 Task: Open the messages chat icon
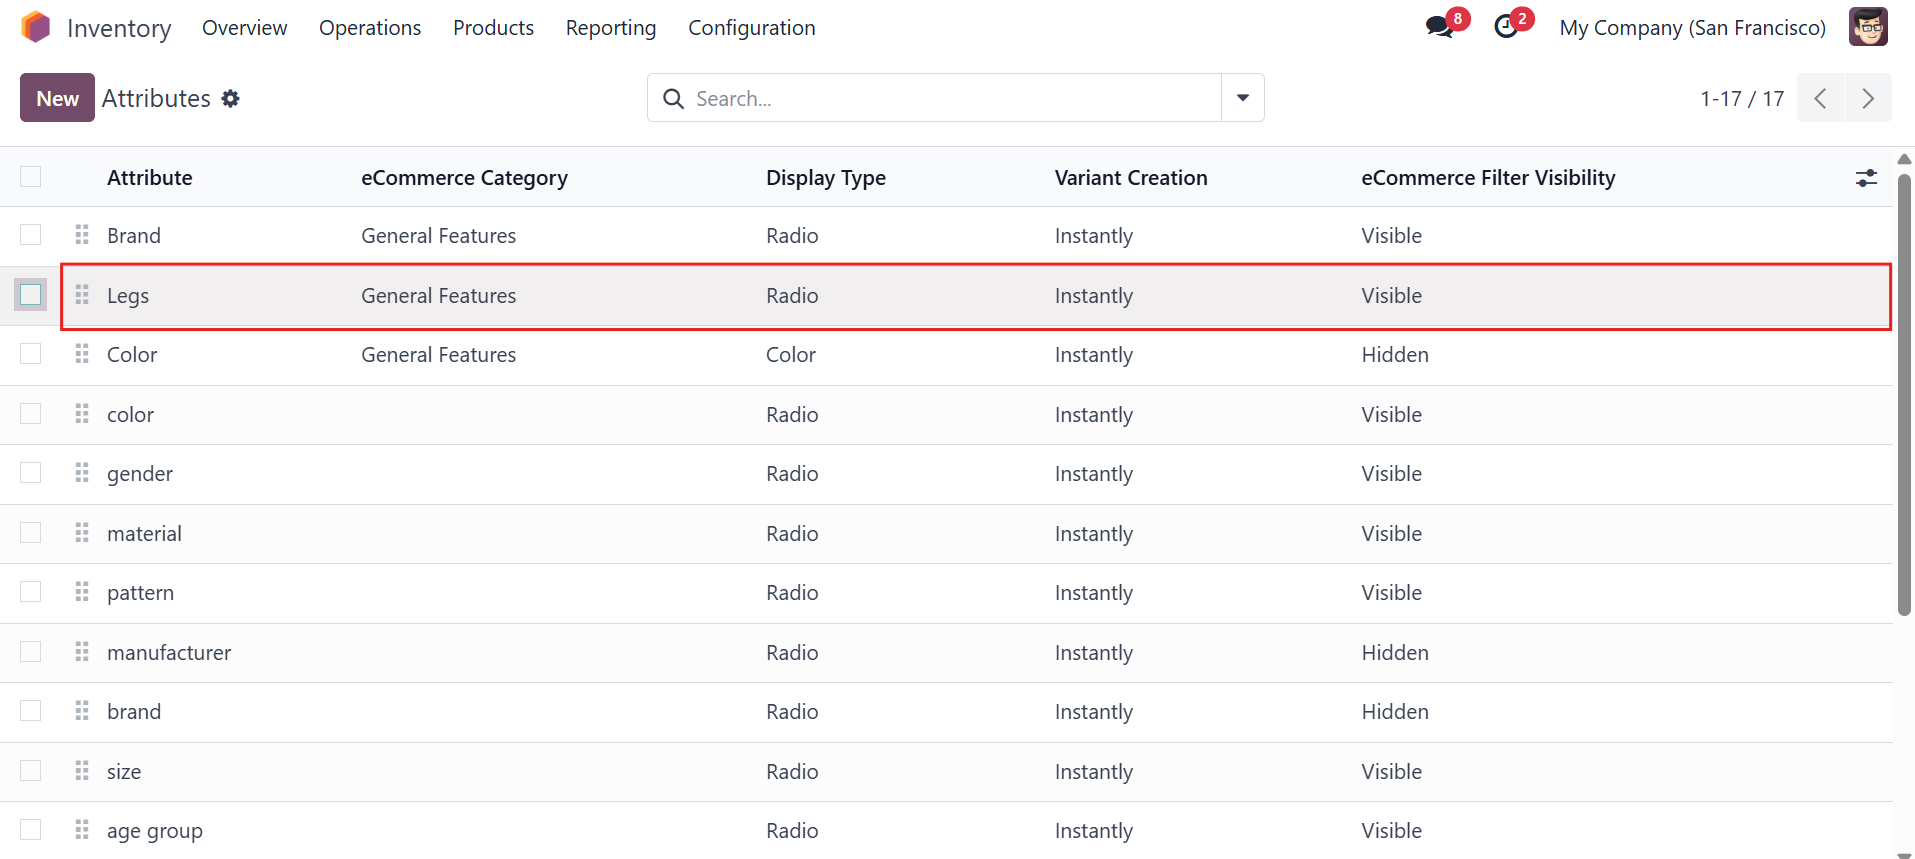click(x=1440, y=27)
